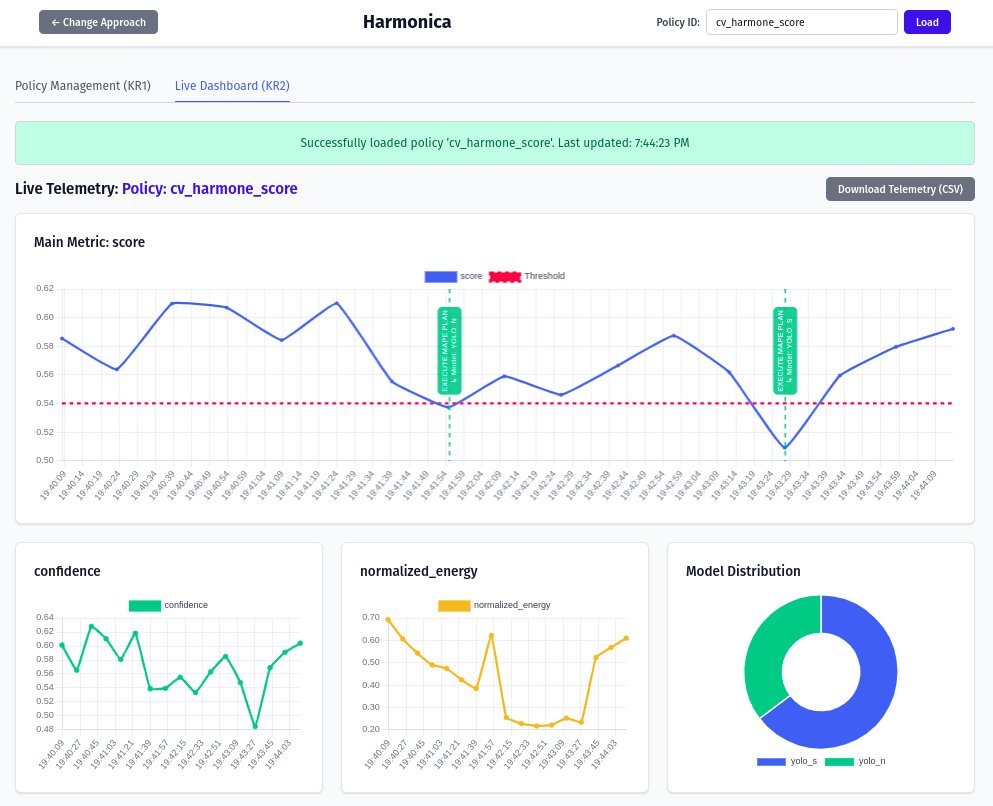Screen dimensions: 993x806
Task: Switch to Policy Management (KR1) tab
Action: pos(83,86)
